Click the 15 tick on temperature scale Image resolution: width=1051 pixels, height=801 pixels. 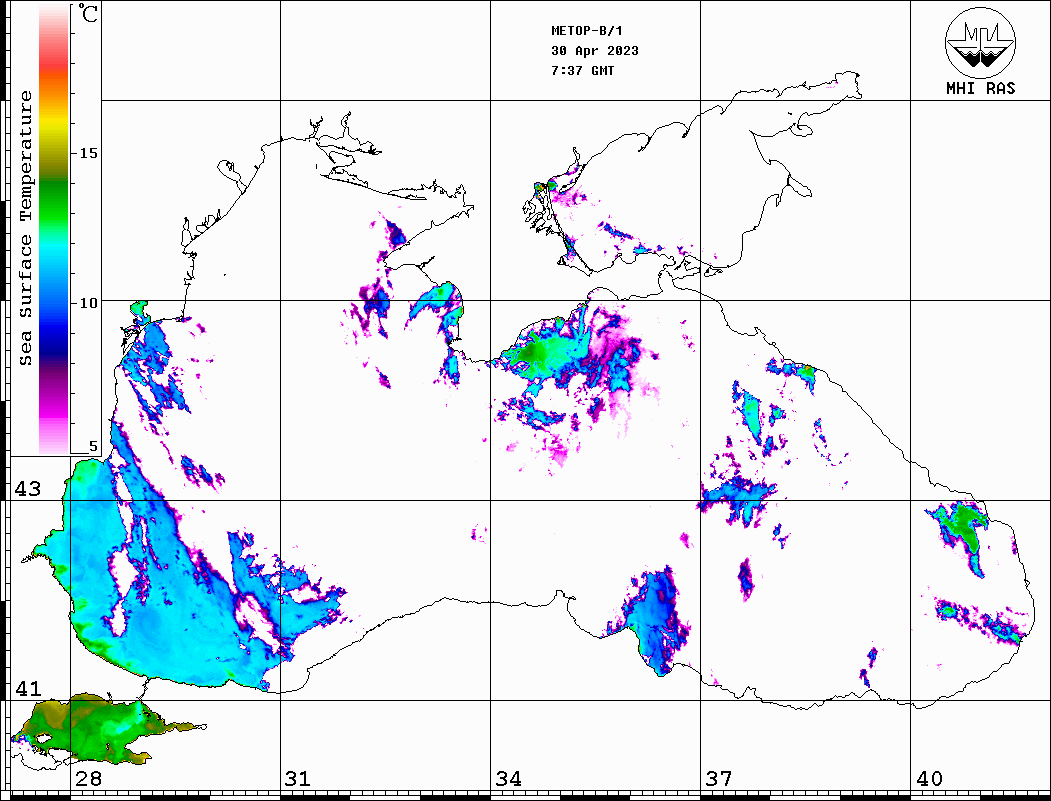88,153
